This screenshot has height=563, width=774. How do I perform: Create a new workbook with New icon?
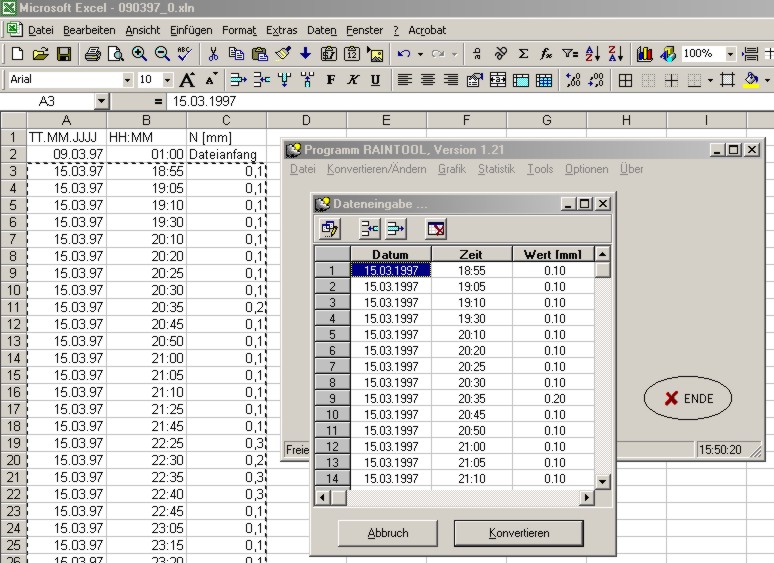(x=17, y=54)
